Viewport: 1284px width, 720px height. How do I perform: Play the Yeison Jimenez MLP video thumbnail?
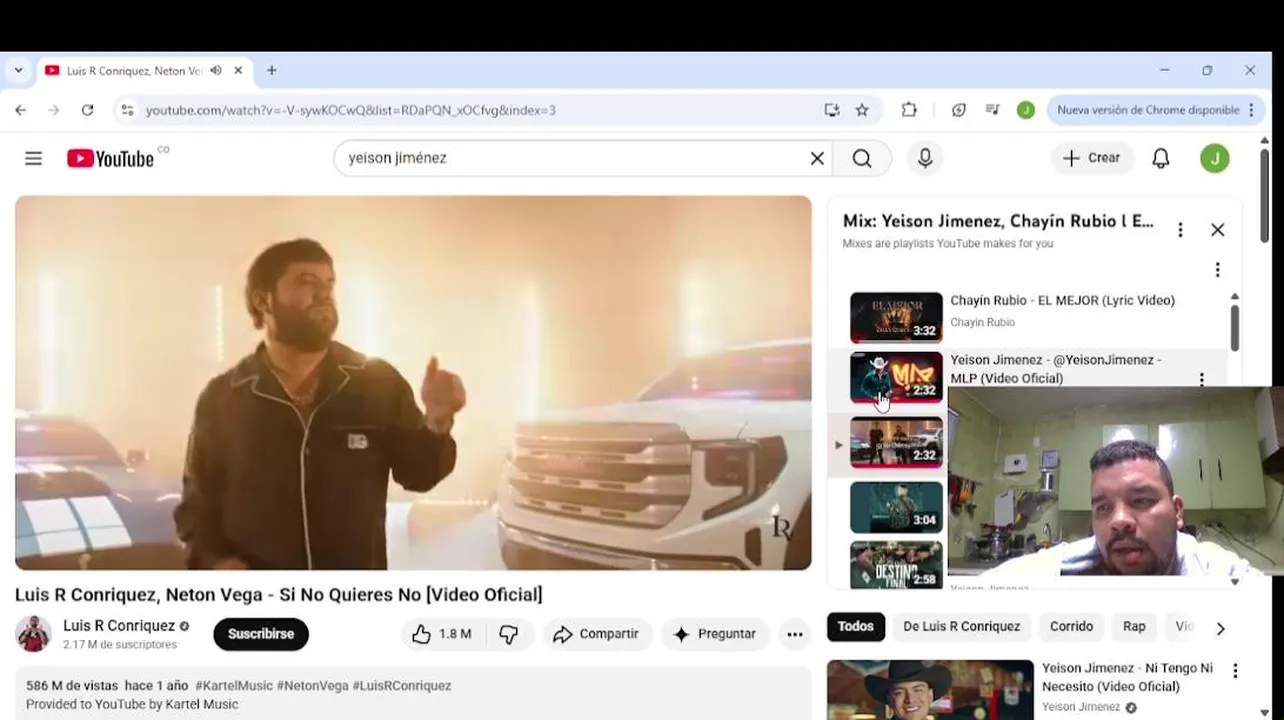coord(896,377)
